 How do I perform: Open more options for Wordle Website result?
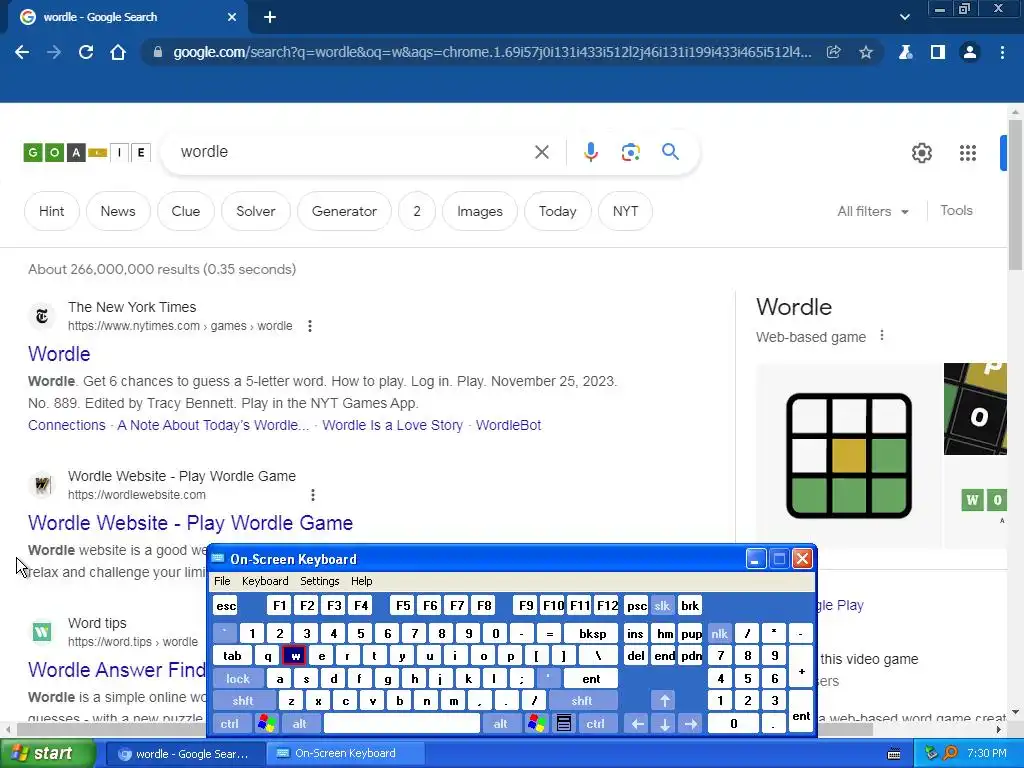(313, 495)
